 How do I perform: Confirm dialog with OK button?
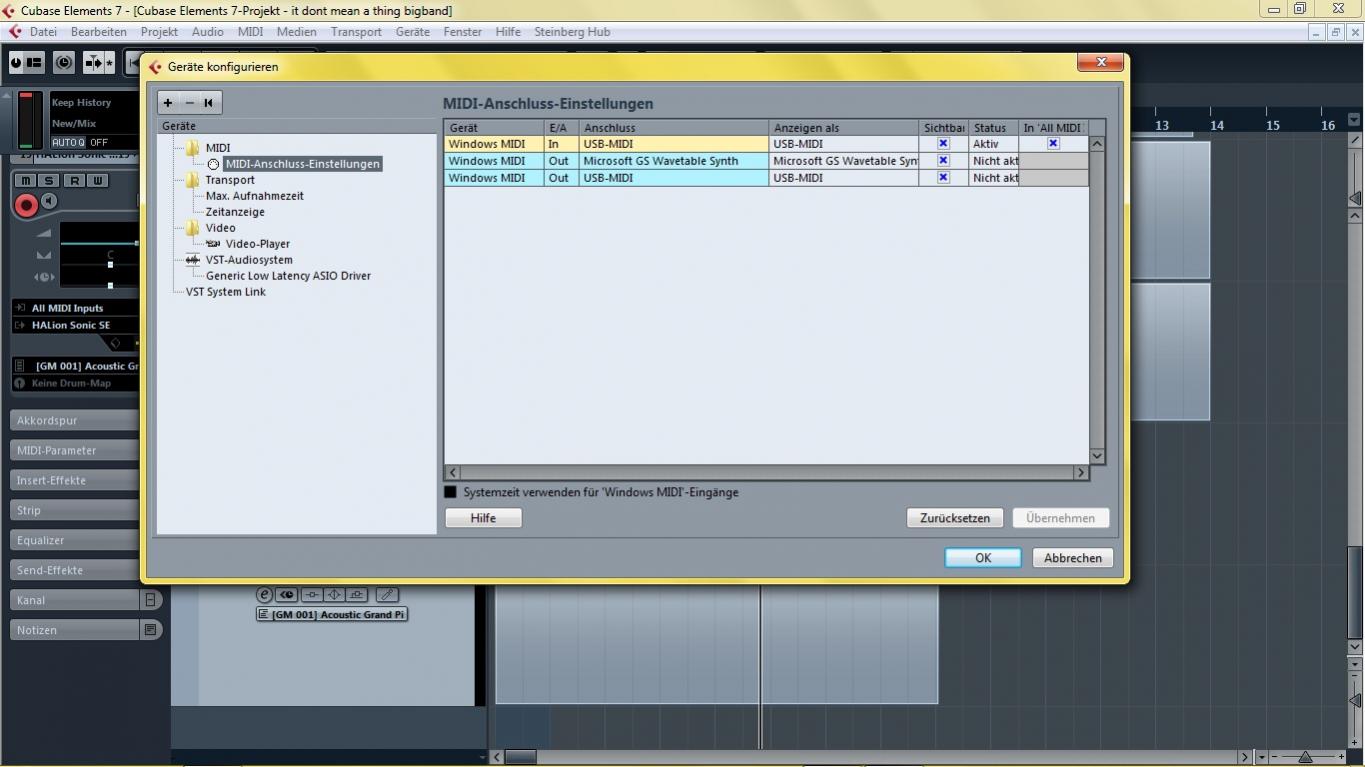coord(983,558)
